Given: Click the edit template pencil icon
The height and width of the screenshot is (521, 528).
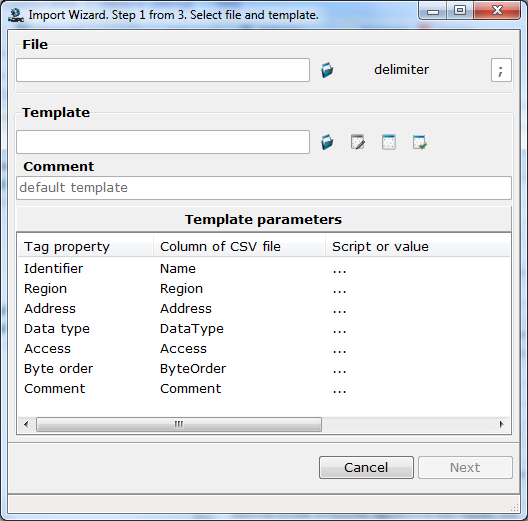Looking at the screenshot, I should [358, 142].
